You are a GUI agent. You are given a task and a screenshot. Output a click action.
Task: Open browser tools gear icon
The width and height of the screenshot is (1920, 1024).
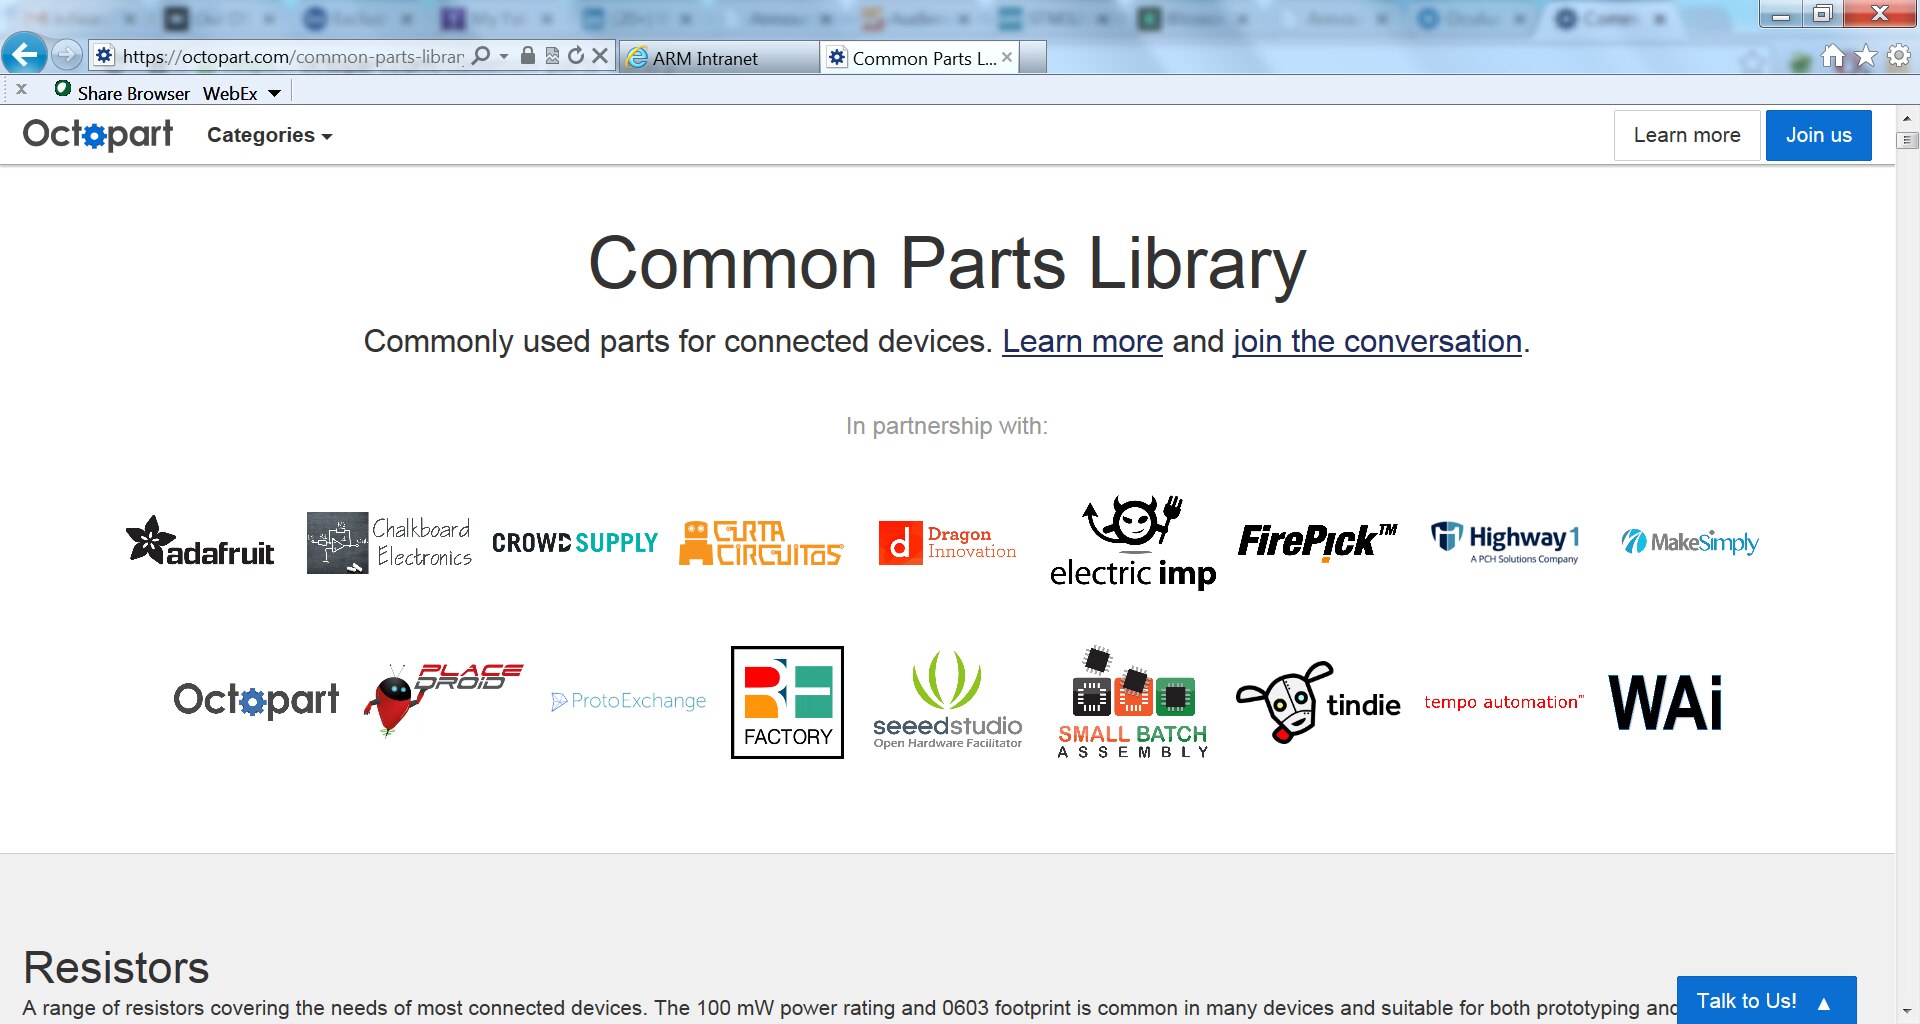(1899, 56)
